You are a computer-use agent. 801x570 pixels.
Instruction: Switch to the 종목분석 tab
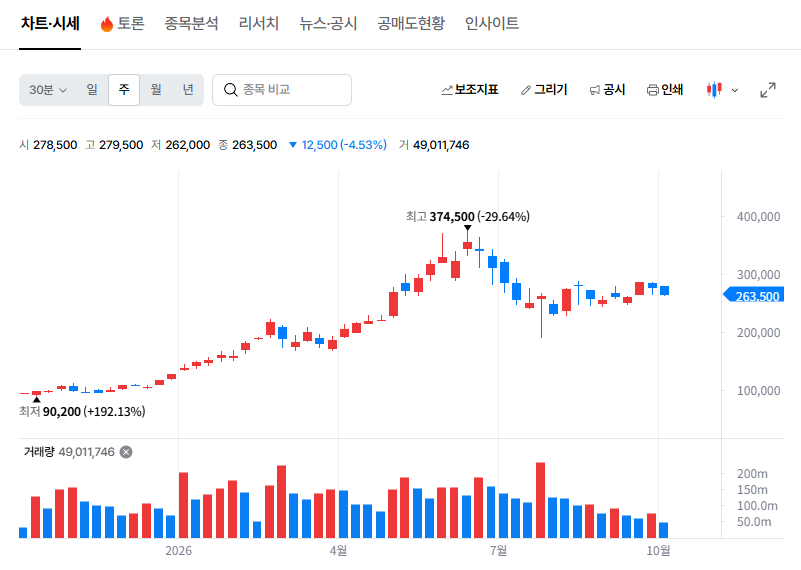191,23
